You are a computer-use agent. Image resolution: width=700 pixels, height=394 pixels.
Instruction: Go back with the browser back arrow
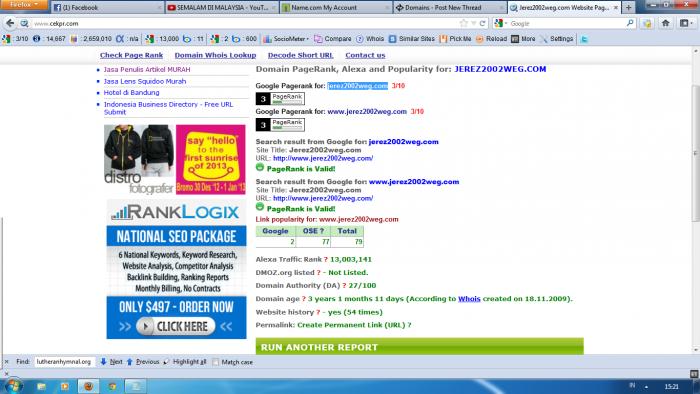[10, 23]
